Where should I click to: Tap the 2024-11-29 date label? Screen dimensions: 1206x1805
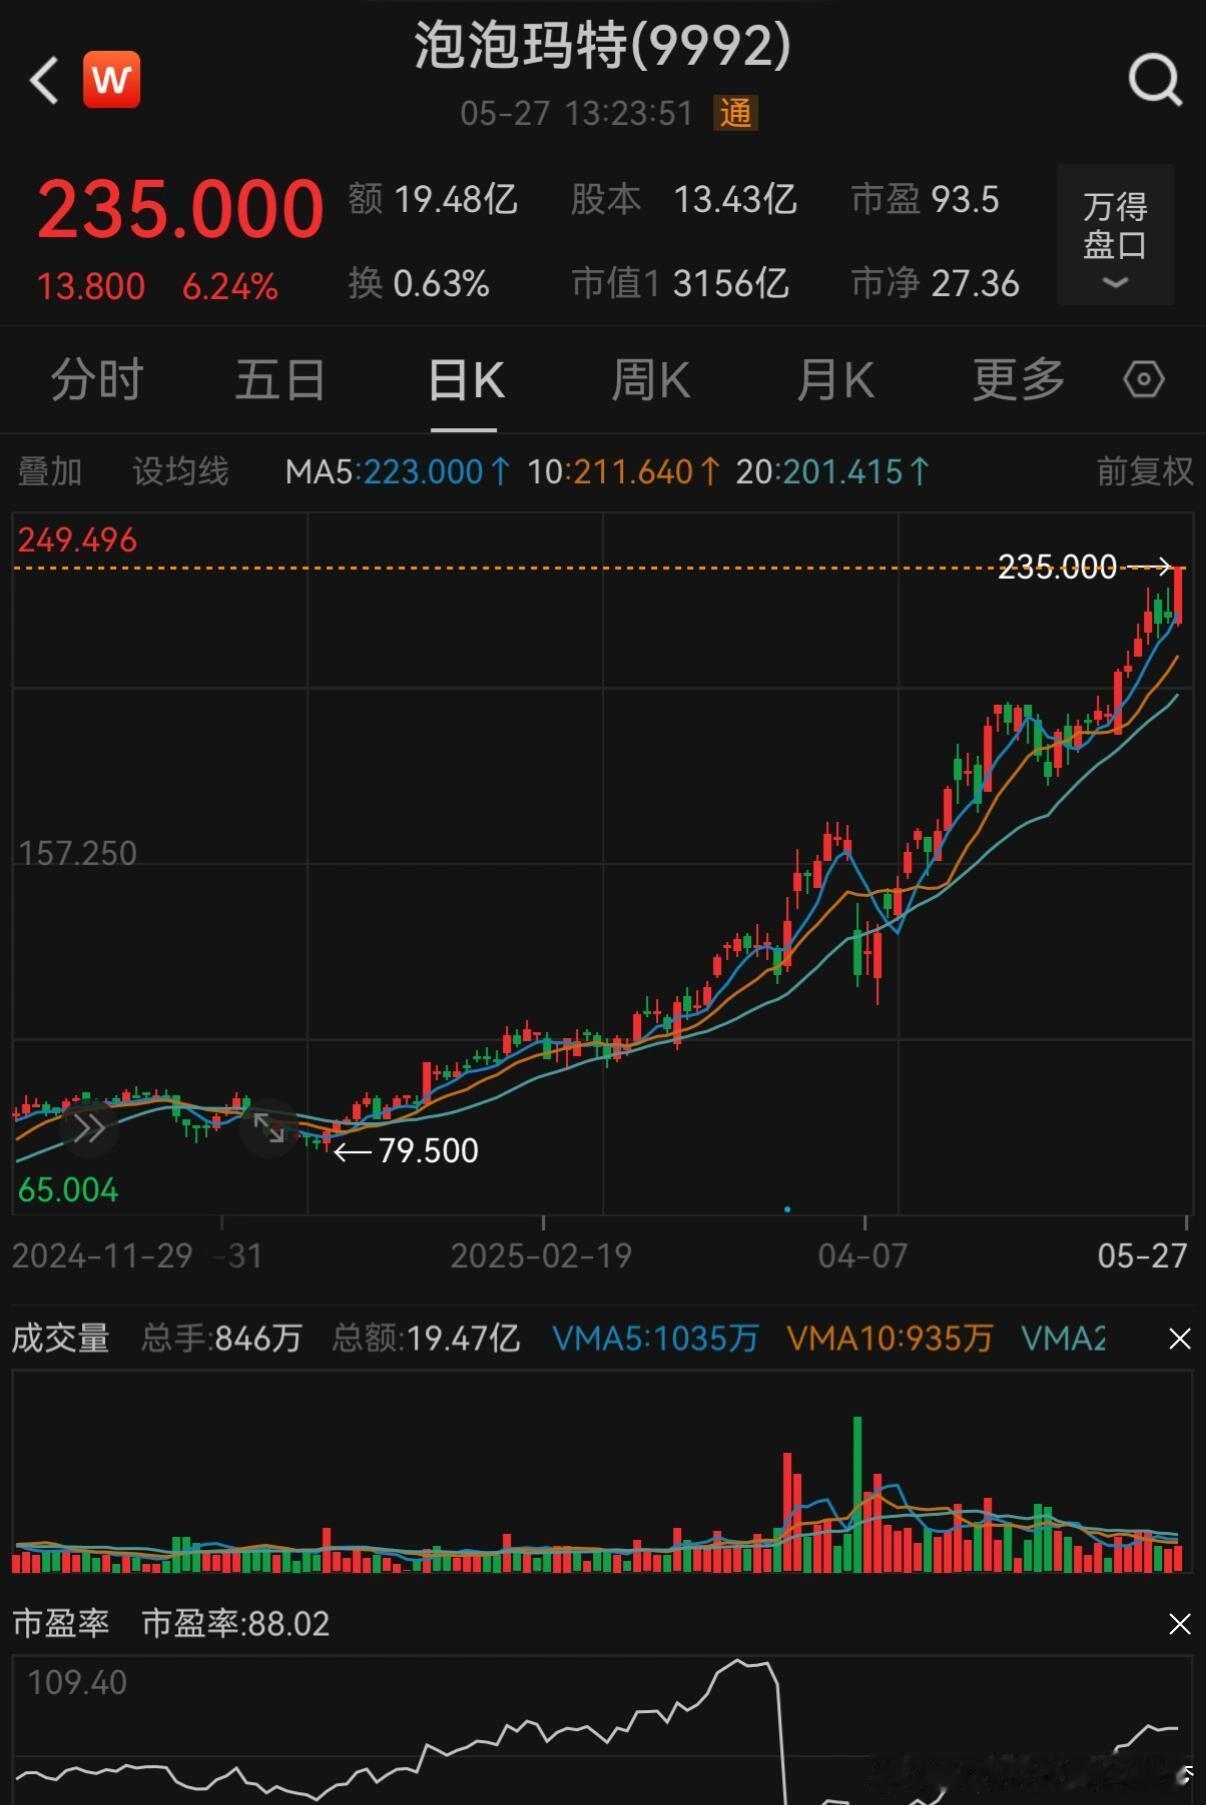point(102,1256)
